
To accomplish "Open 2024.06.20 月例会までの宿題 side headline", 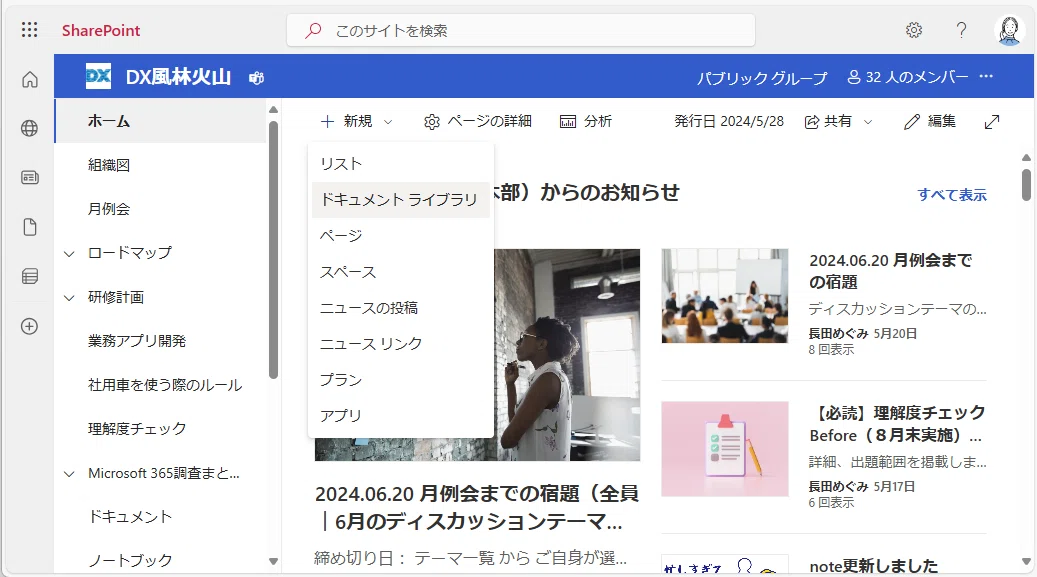I will (891, 271).
